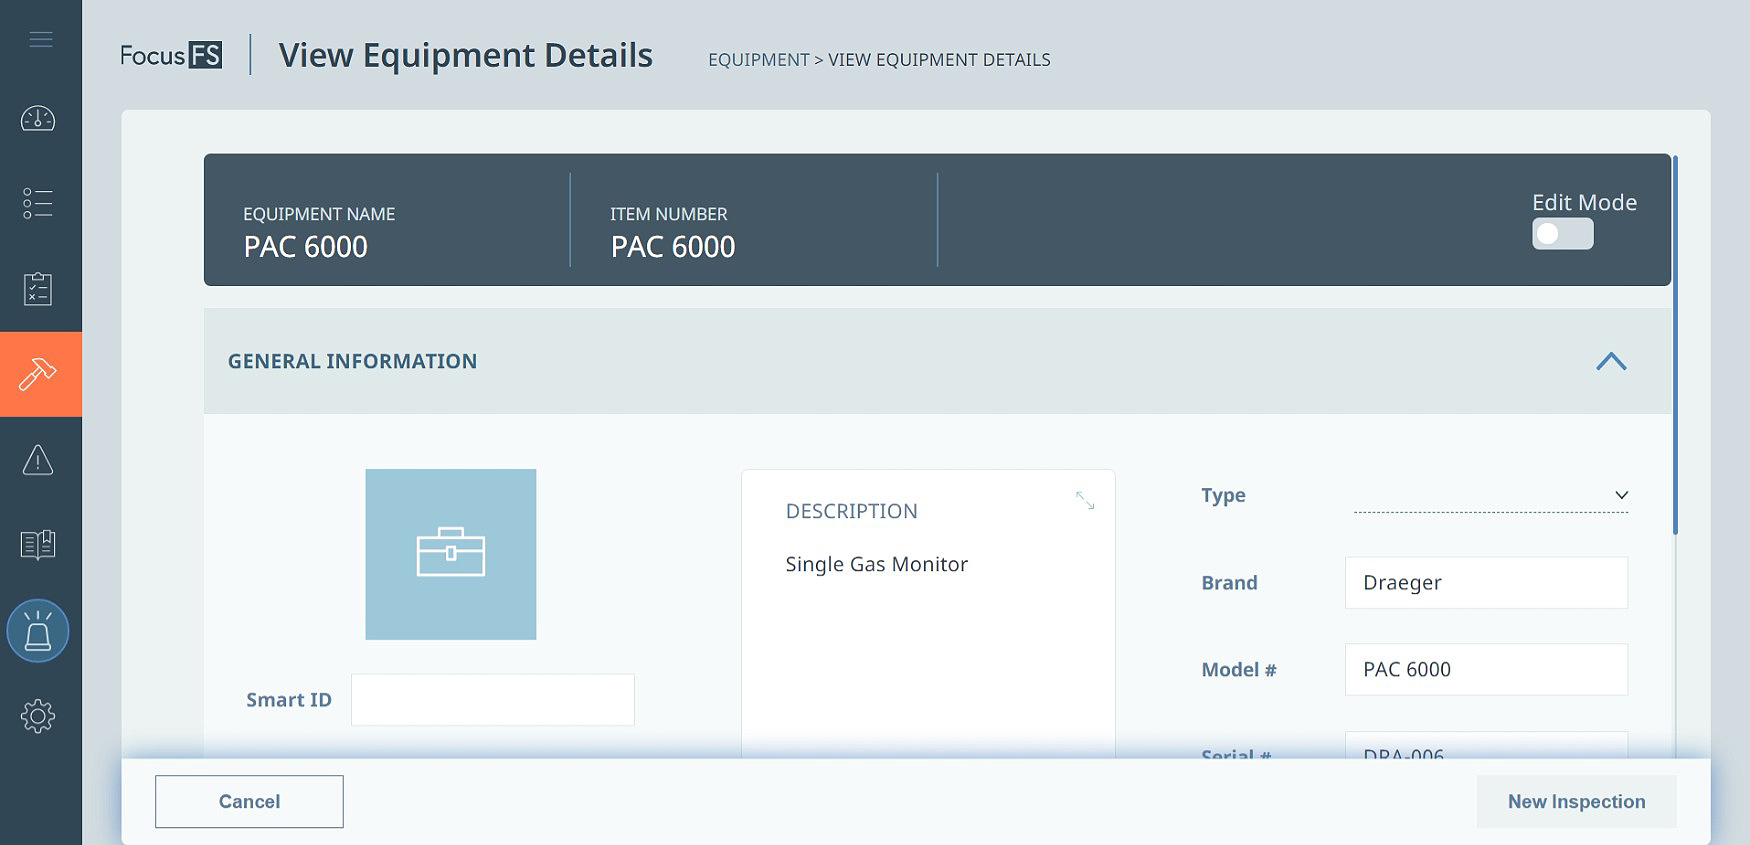Click the Model # label

click(x=1239, y=670)
